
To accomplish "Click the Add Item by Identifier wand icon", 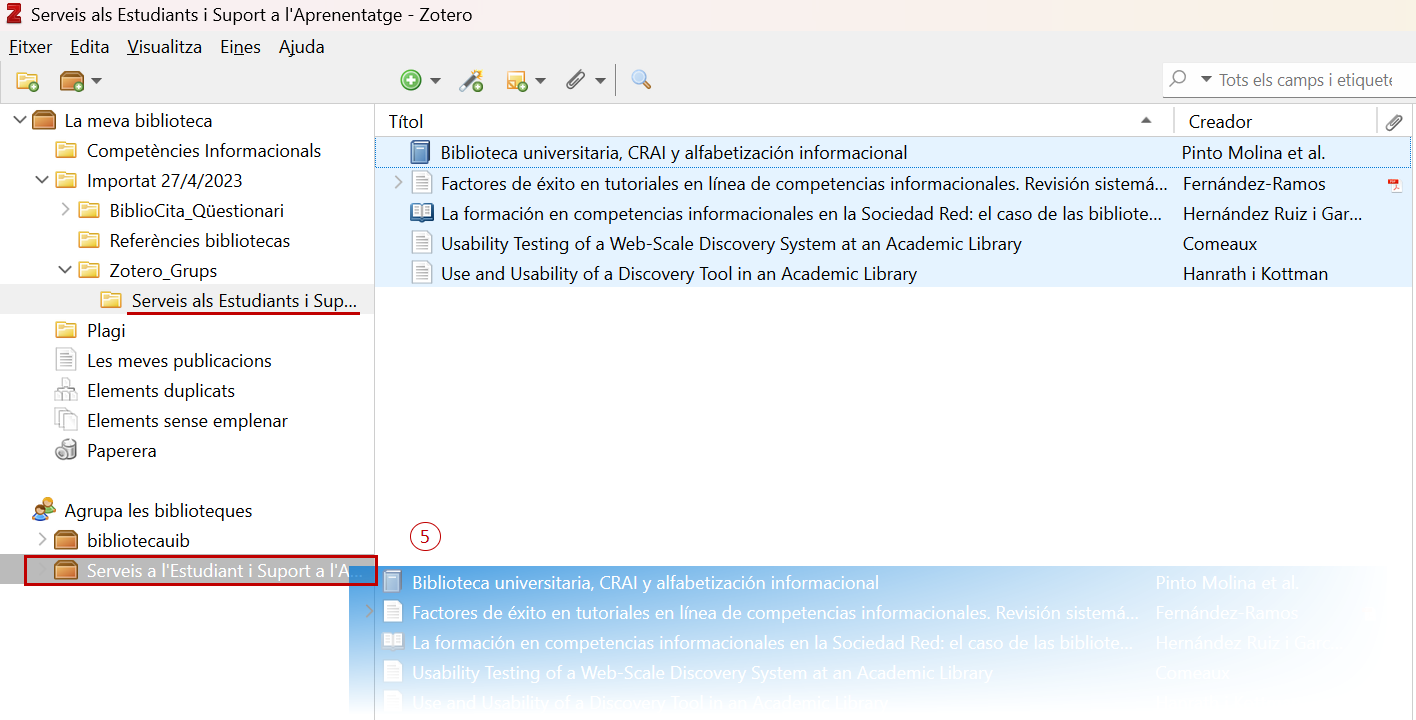I will pos(471,81).
